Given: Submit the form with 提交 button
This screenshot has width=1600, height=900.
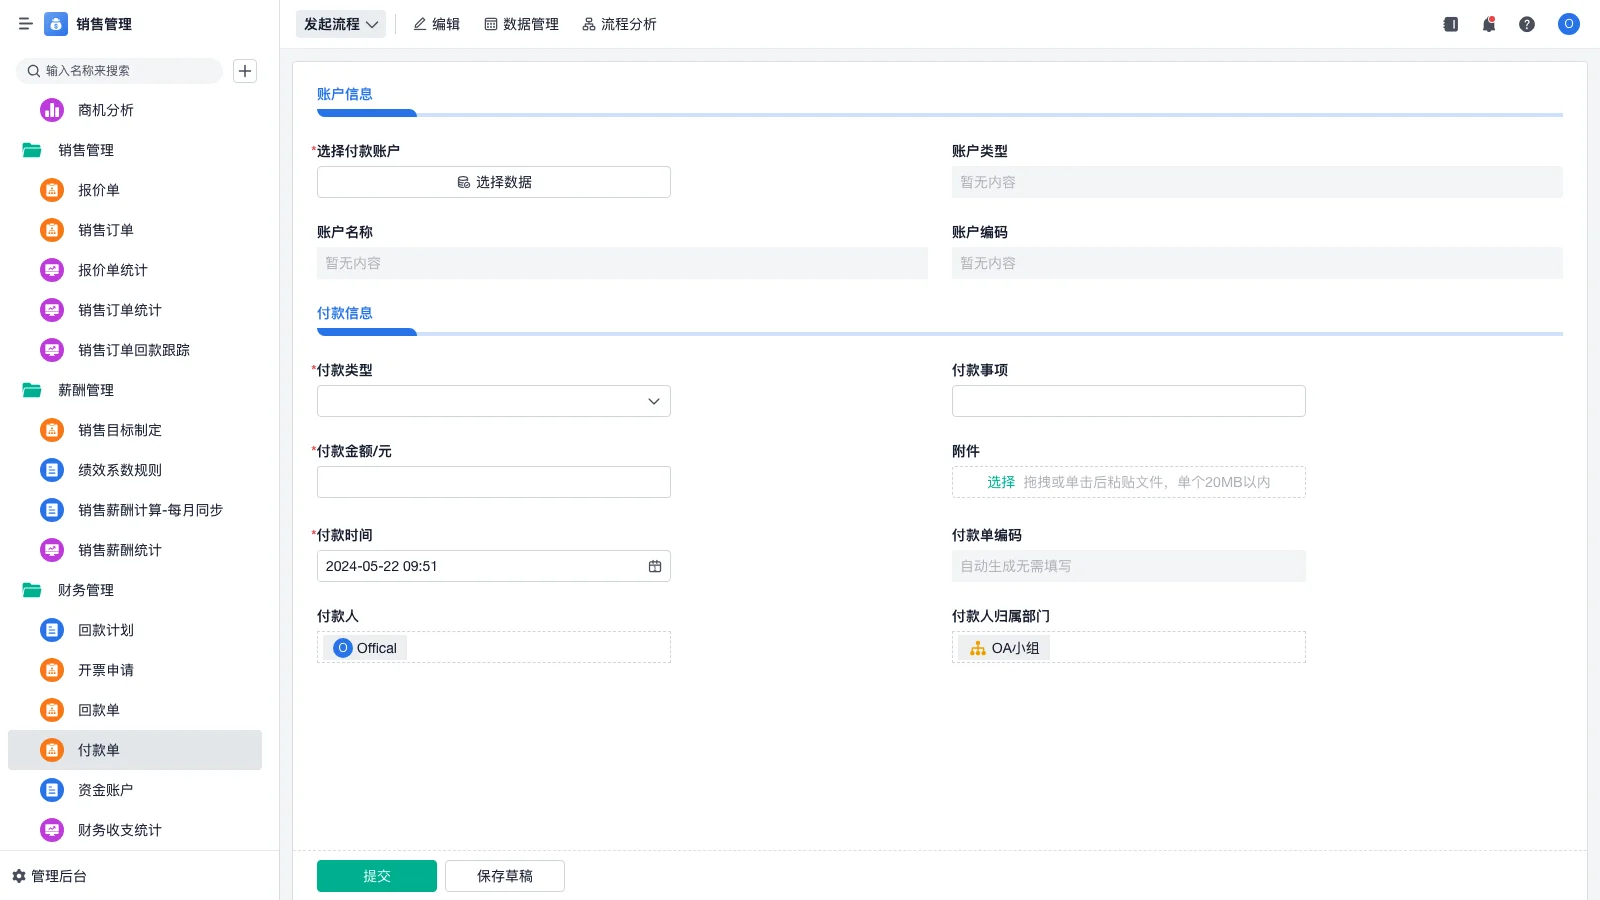Looking at the screenshot, I should coord(377,875).
